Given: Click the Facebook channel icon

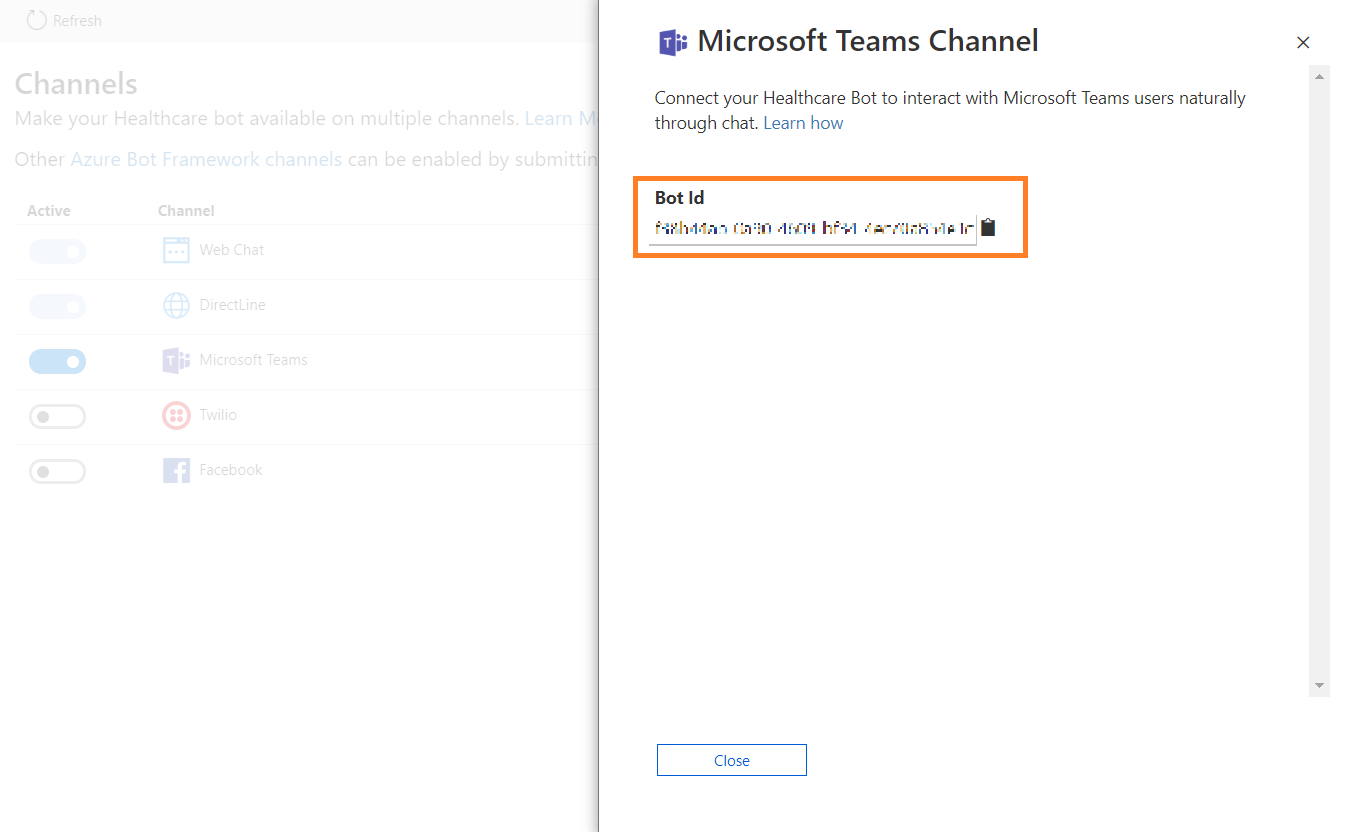Looking at the screenshot, I should (176, 470).
